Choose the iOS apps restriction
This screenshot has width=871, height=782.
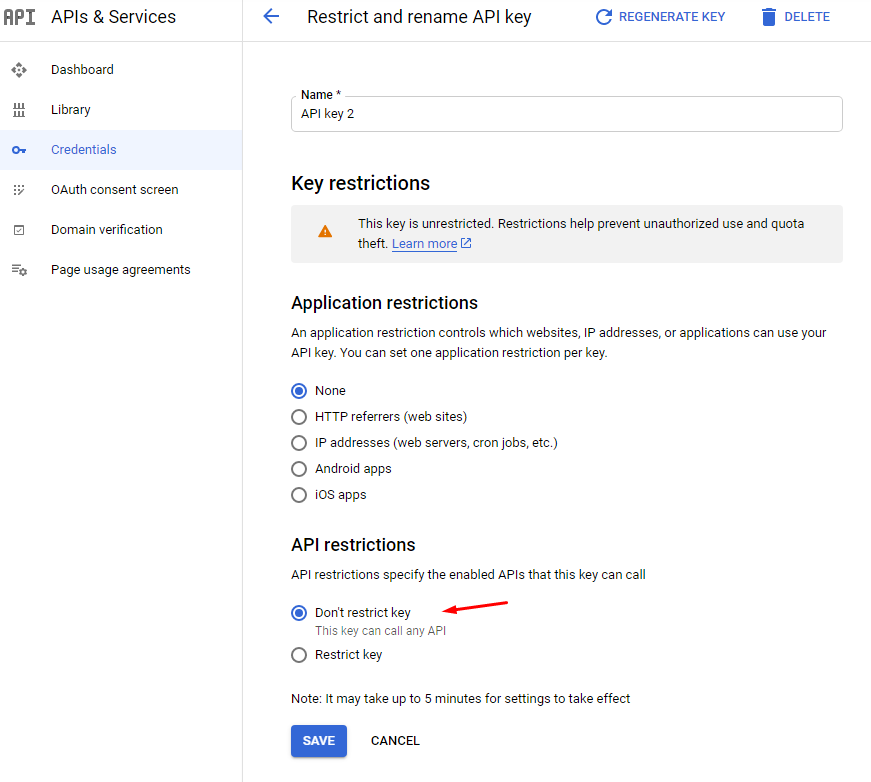299,494
